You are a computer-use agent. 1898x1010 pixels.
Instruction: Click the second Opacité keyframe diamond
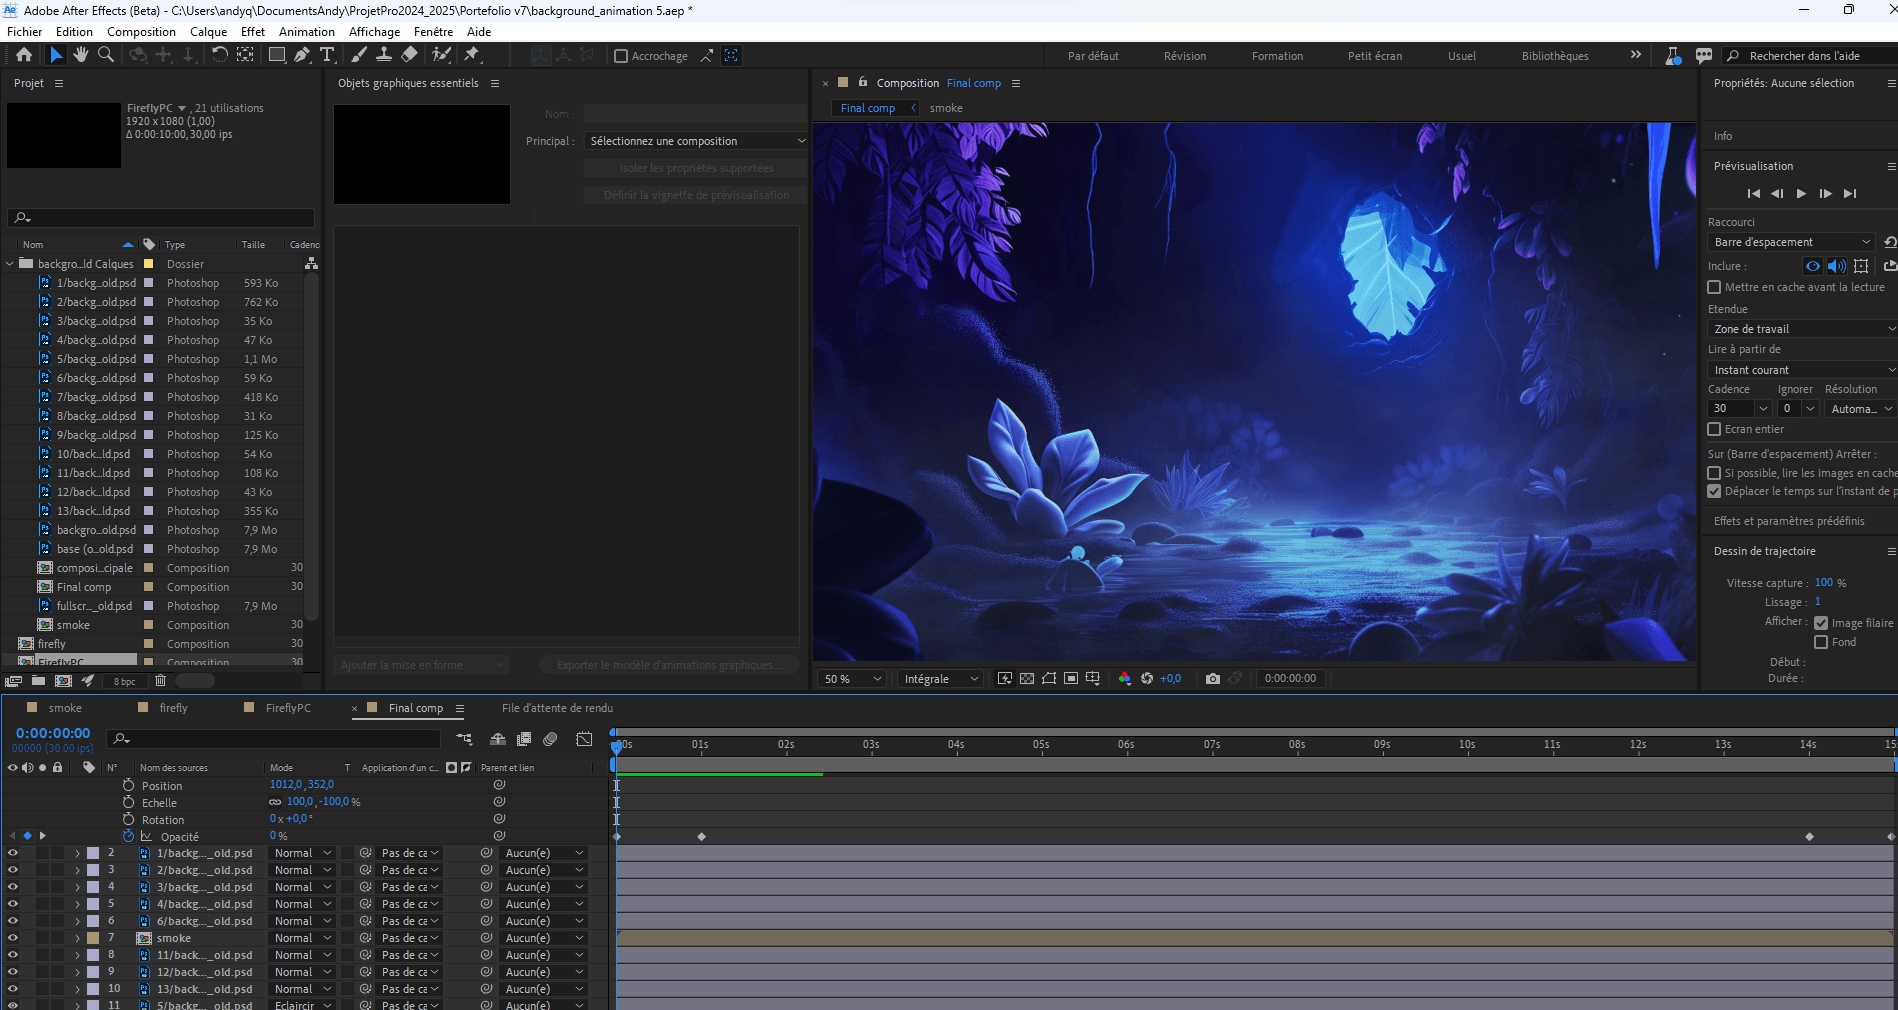pos(702,836)
